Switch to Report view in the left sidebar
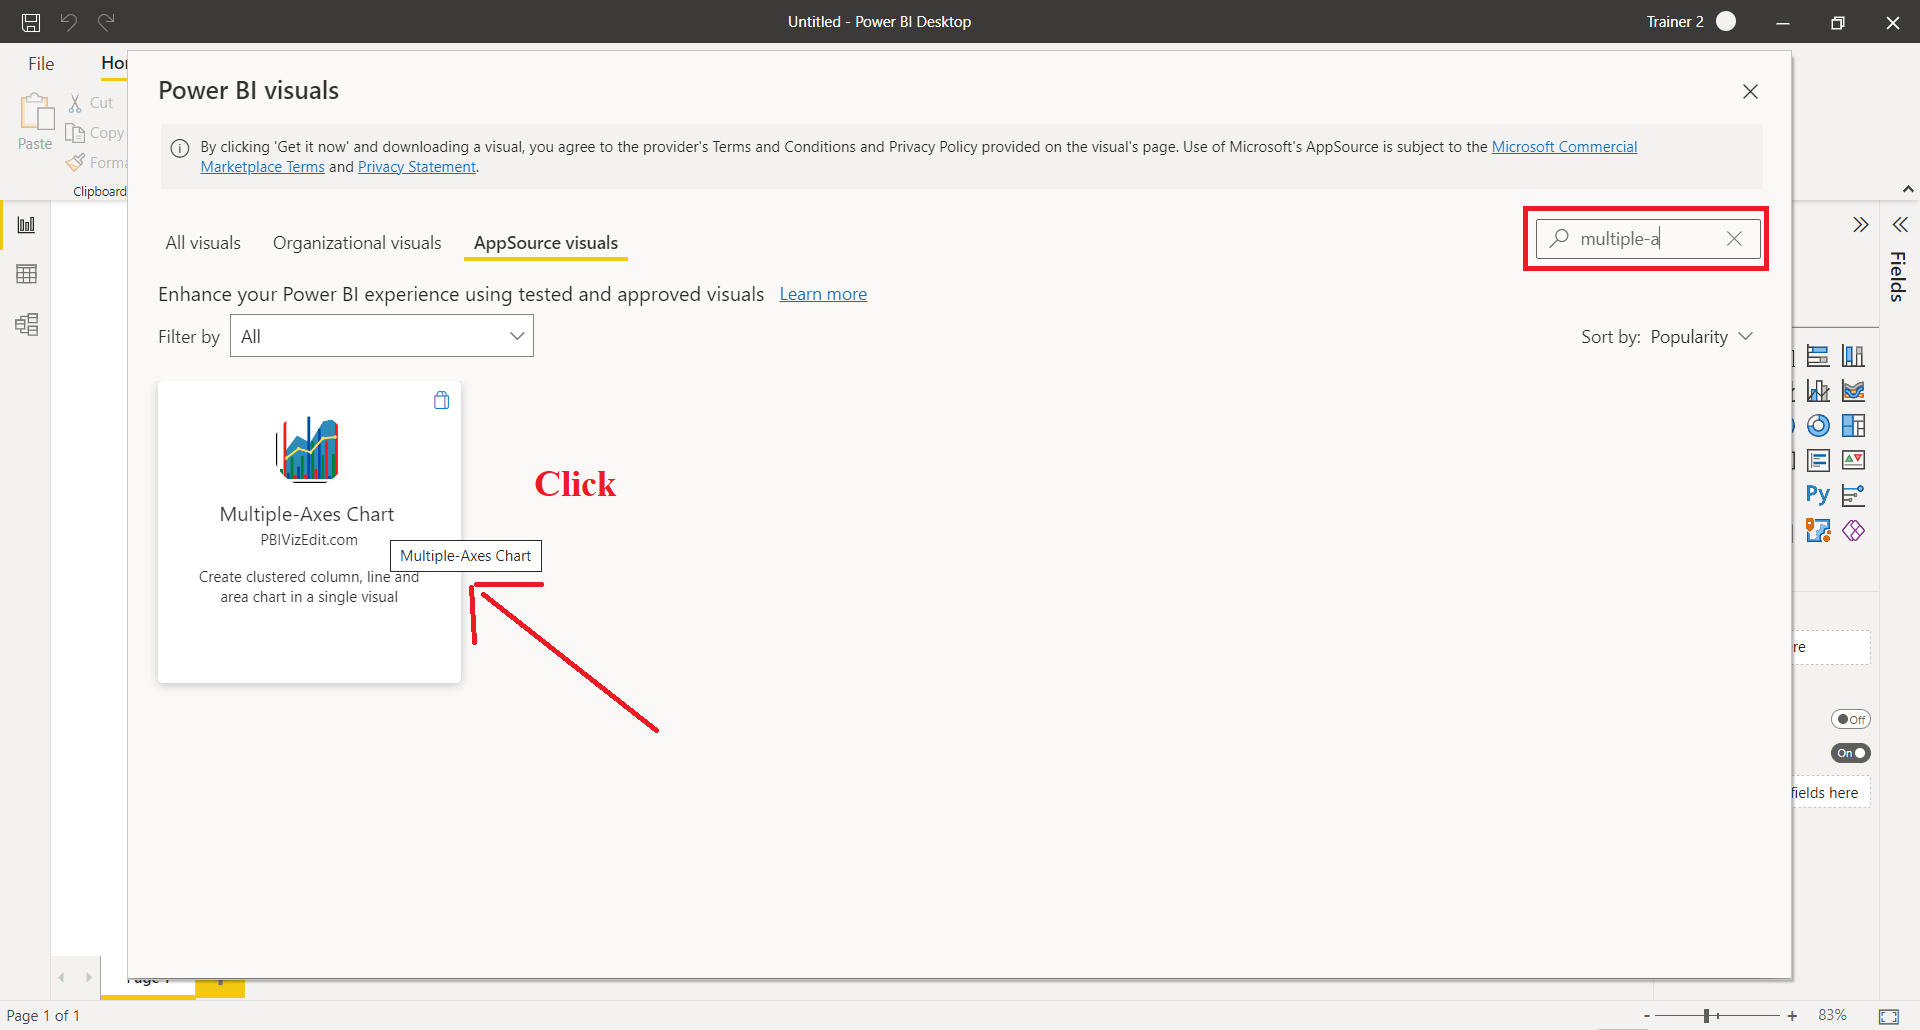 pyautogui.click(x=27, y=224)
